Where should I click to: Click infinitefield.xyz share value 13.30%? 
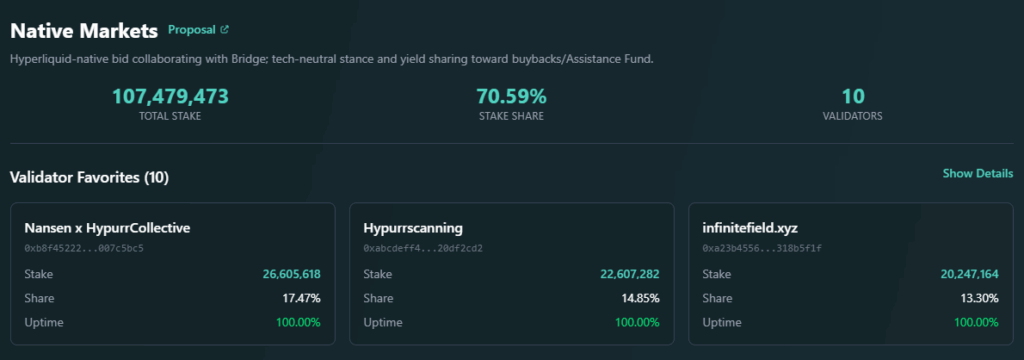tap(980, 299)
